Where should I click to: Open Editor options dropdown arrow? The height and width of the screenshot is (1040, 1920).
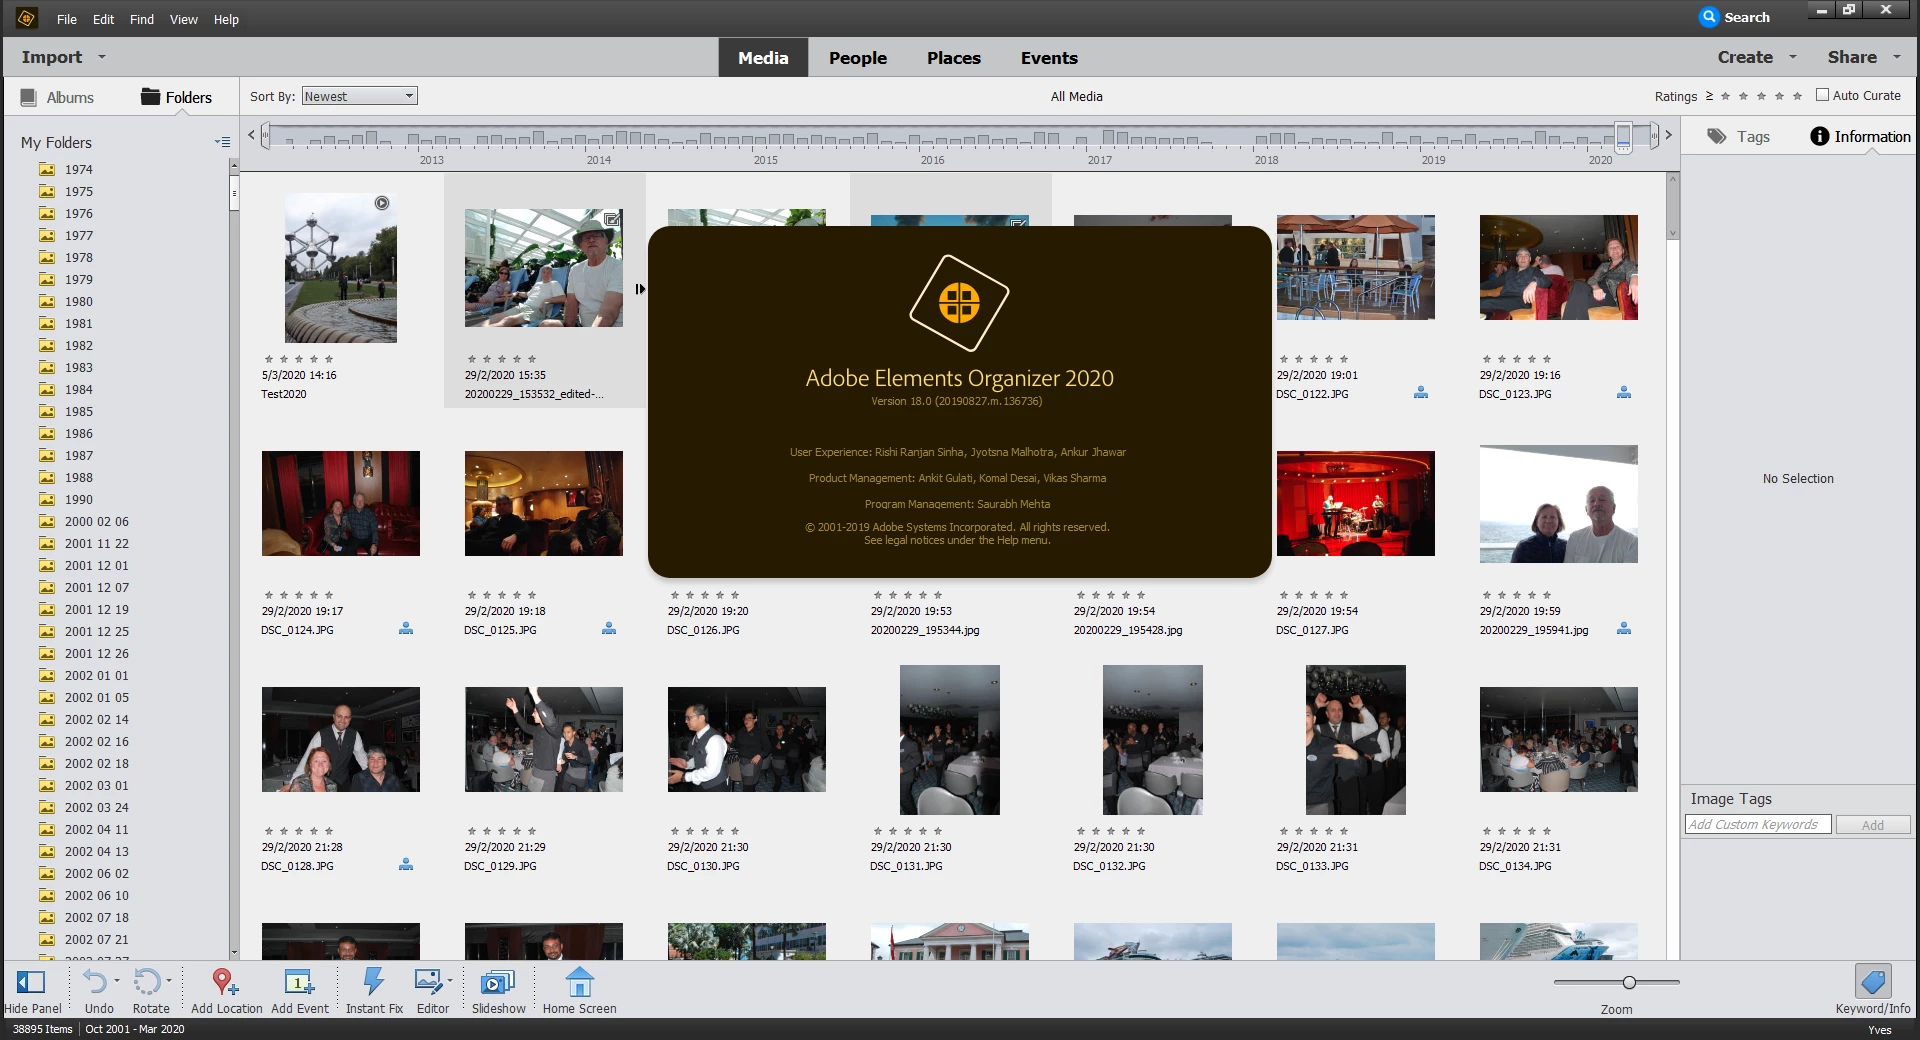(x=450, y=981)
